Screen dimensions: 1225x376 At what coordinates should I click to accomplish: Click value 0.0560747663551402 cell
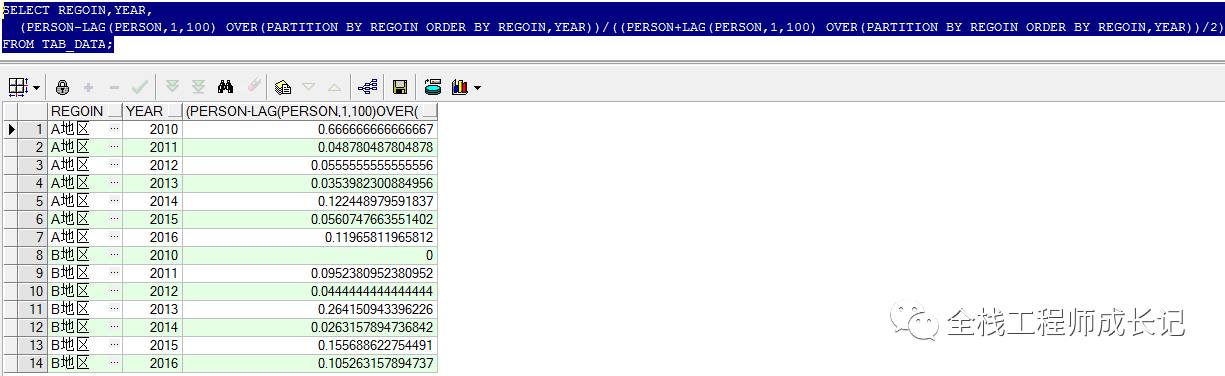tap(311, 219)
